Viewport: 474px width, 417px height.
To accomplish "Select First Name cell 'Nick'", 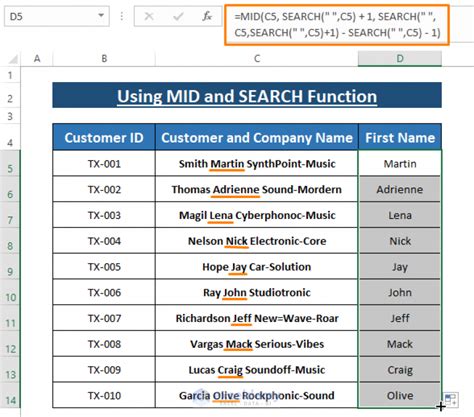I will click(400, 241).
